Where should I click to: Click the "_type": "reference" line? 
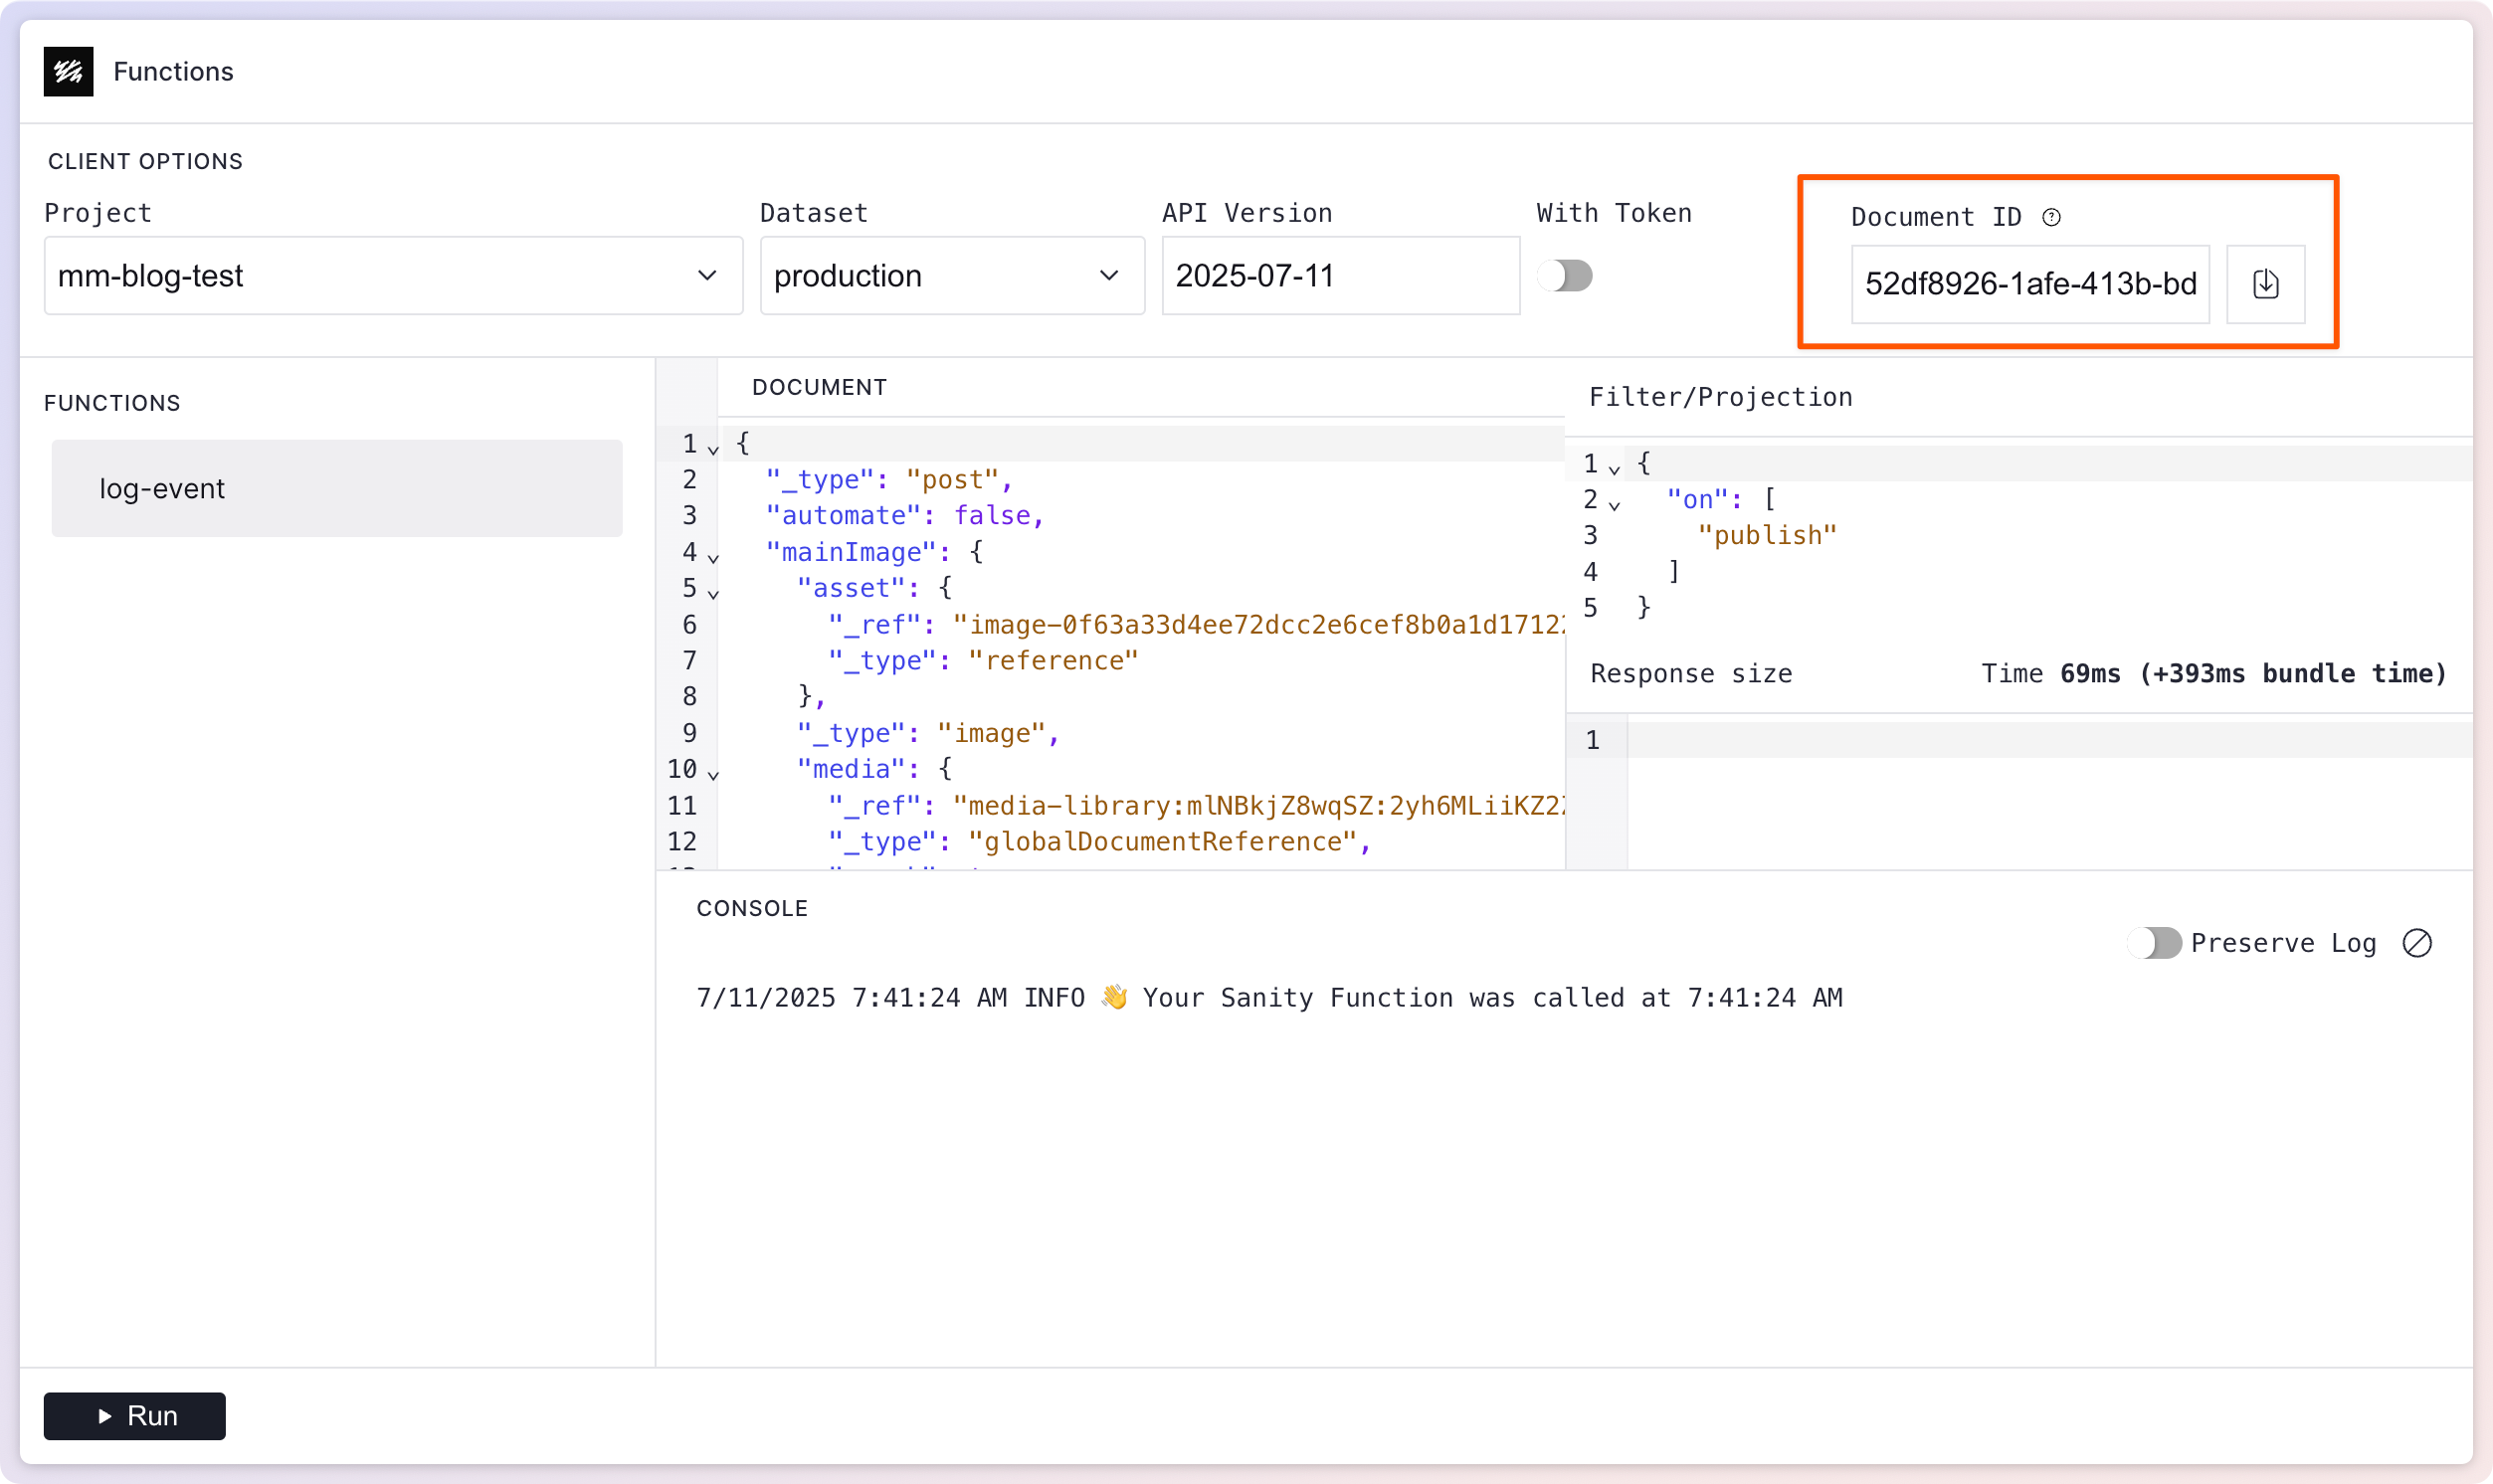[x=983, y=660]
